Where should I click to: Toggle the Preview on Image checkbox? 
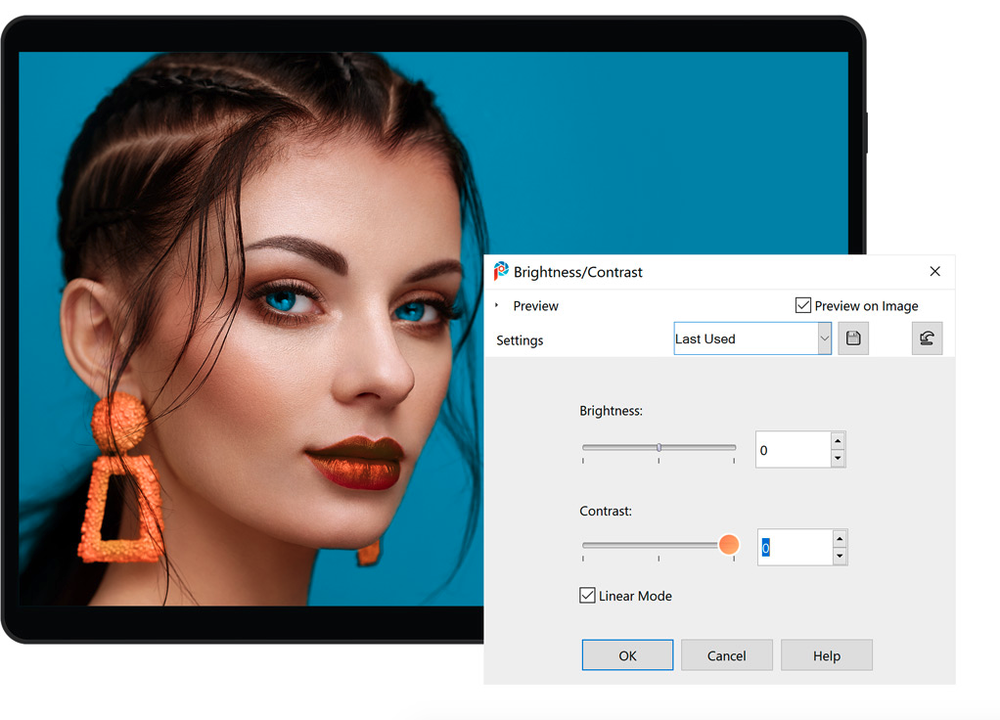tap(803, 305)
